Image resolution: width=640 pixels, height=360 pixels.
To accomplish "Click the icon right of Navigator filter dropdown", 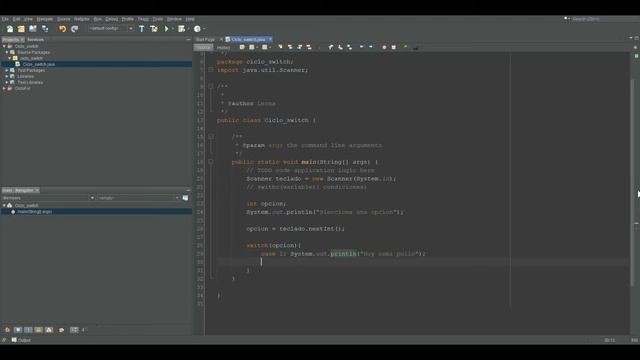I will click(x=185, y=198).
